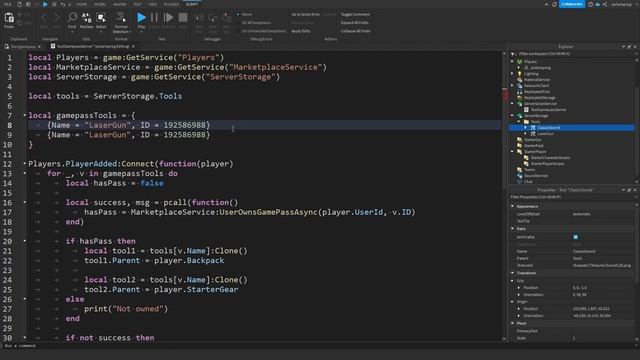Click Go to Script Error
The width and height of the screenshot is (640, 360).
coord(306,14)
